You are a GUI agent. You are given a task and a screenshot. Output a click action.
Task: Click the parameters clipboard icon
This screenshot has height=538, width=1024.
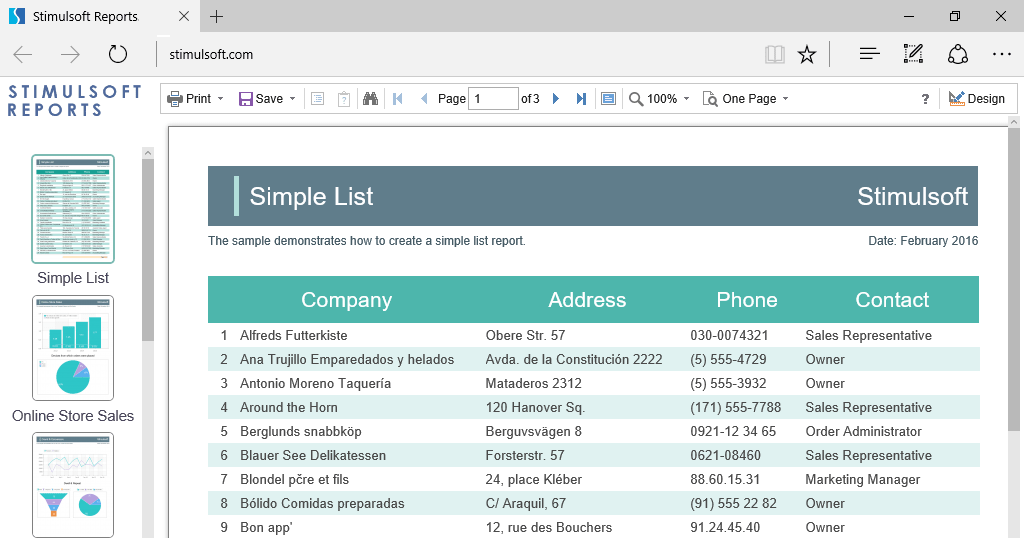tap(344, 99)
